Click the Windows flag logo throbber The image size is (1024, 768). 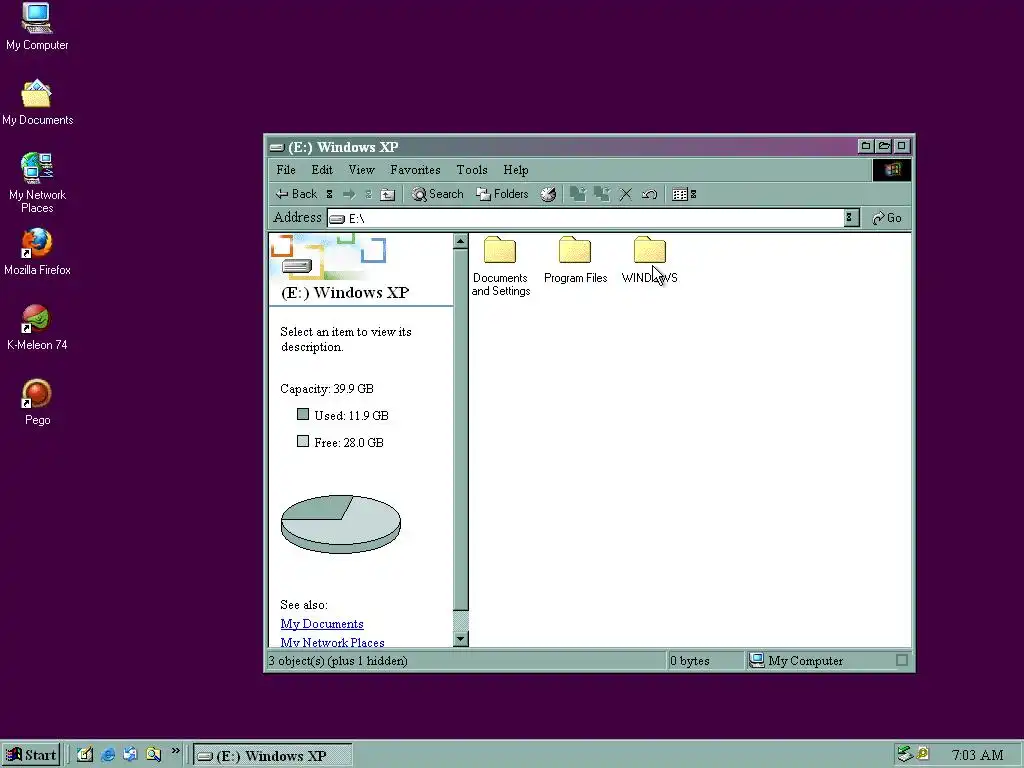click(x=892, y=170)
